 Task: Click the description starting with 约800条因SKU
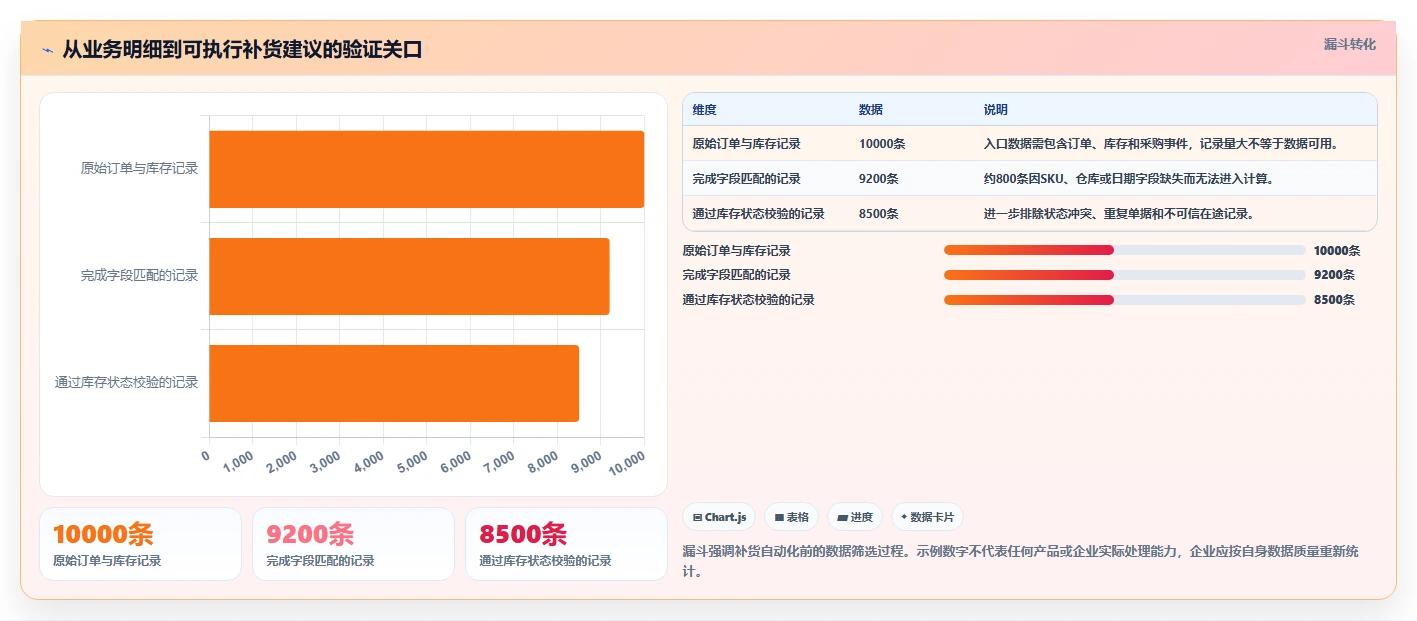pos(1128,179)
